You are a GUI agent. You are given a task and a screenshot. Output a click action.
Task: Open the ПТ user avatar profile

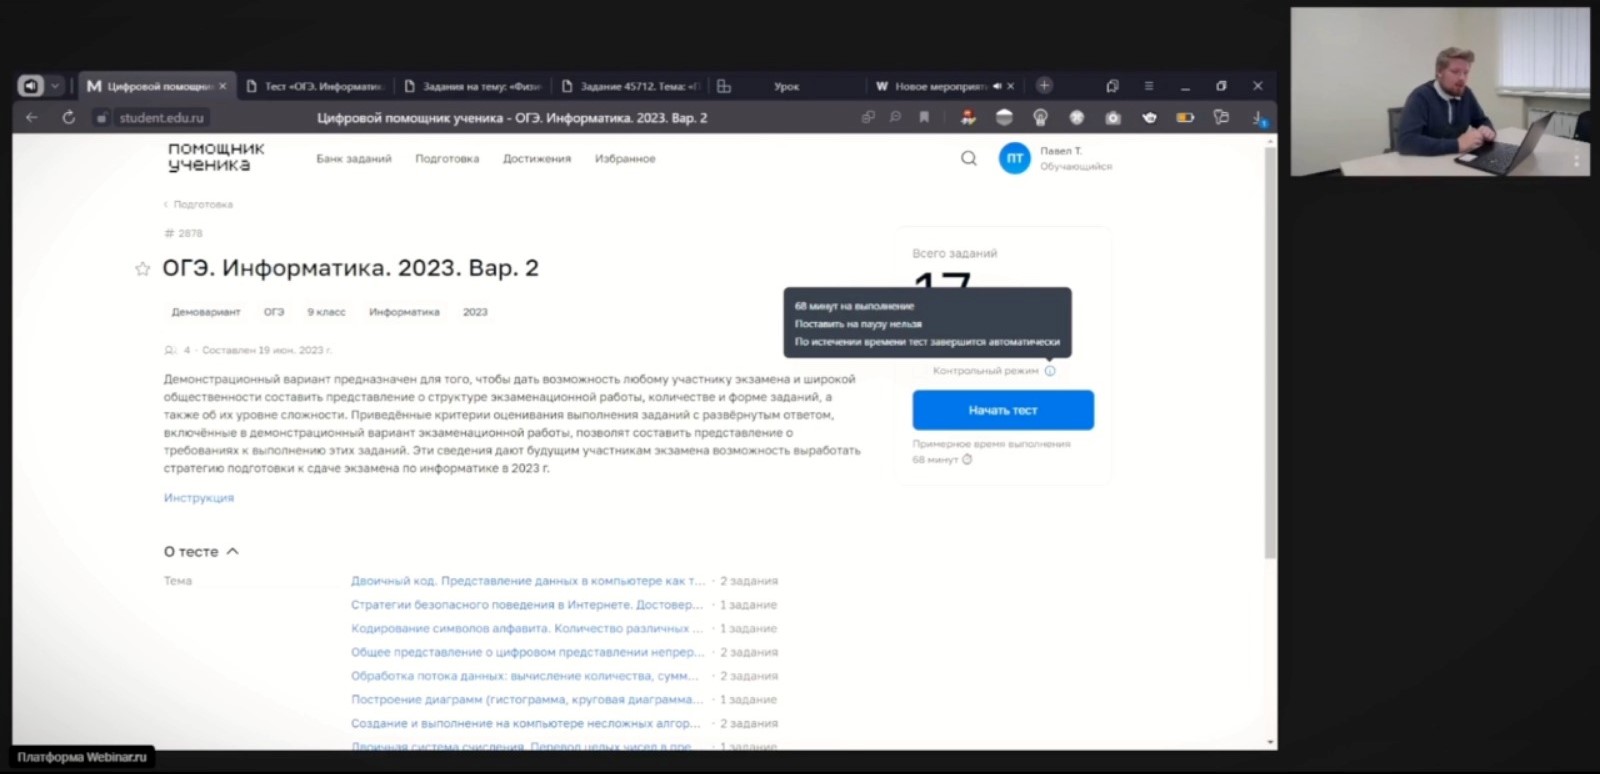(1014, 158)
